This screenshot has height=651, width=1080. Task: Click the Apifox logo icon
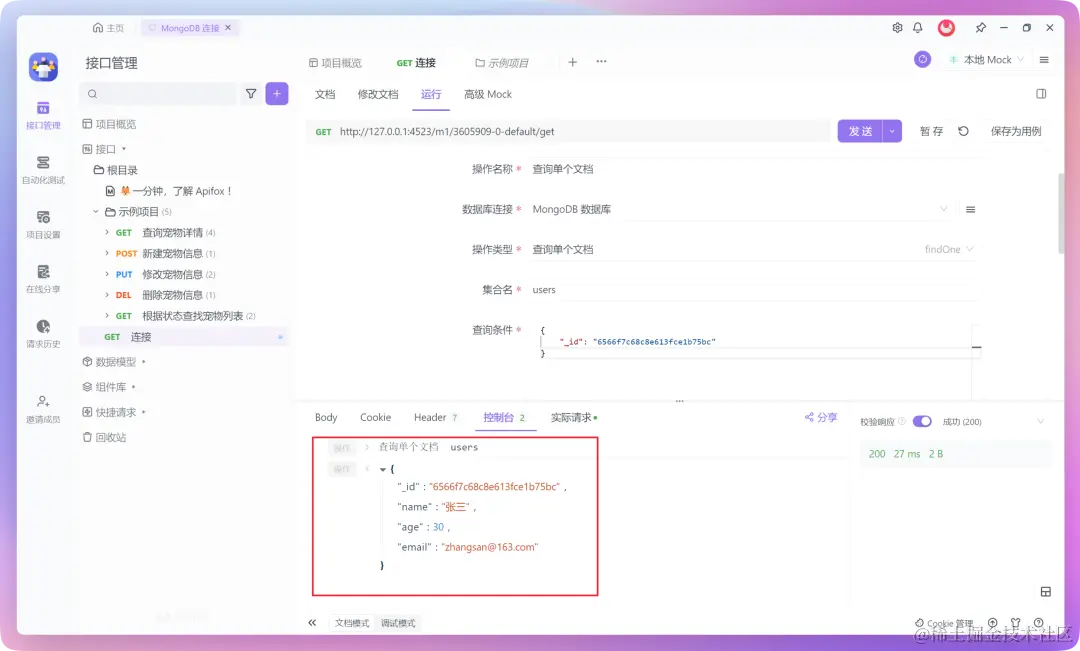43,67
